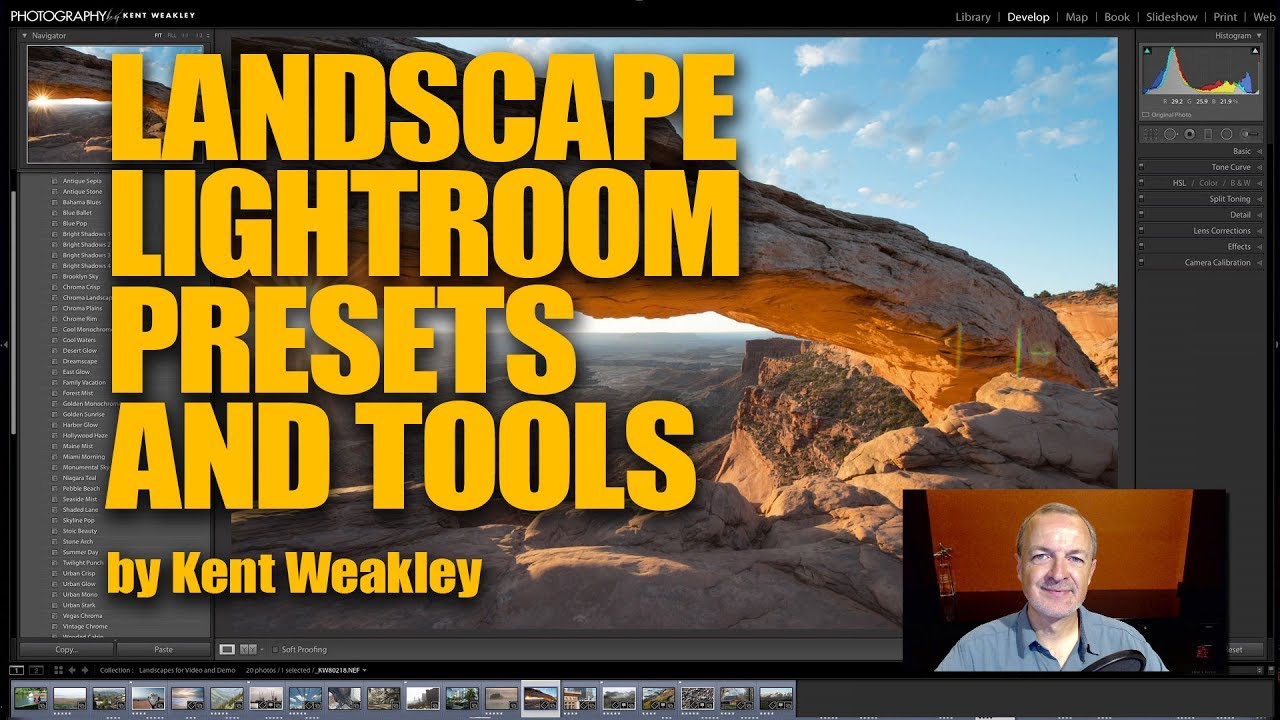1280x720 pixels.
Task: Collapse the Navigator panel triangle
Action: (x=25, y=36)
